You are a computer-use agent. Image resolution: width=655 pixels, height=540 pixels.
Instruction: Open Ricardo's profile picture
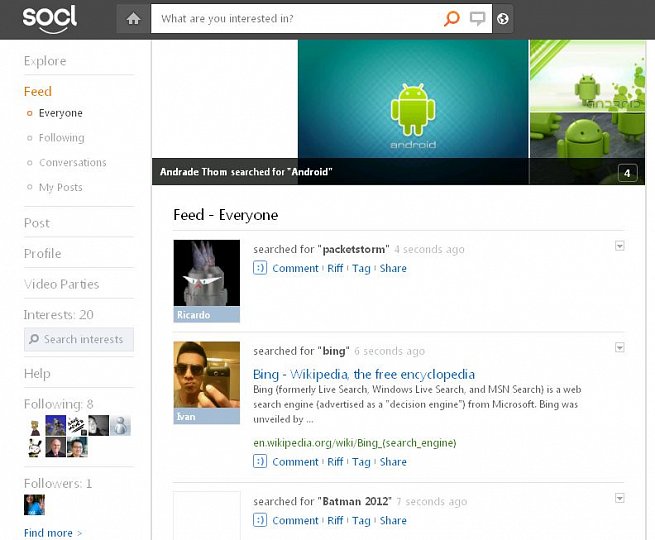[x=207, y=273]
